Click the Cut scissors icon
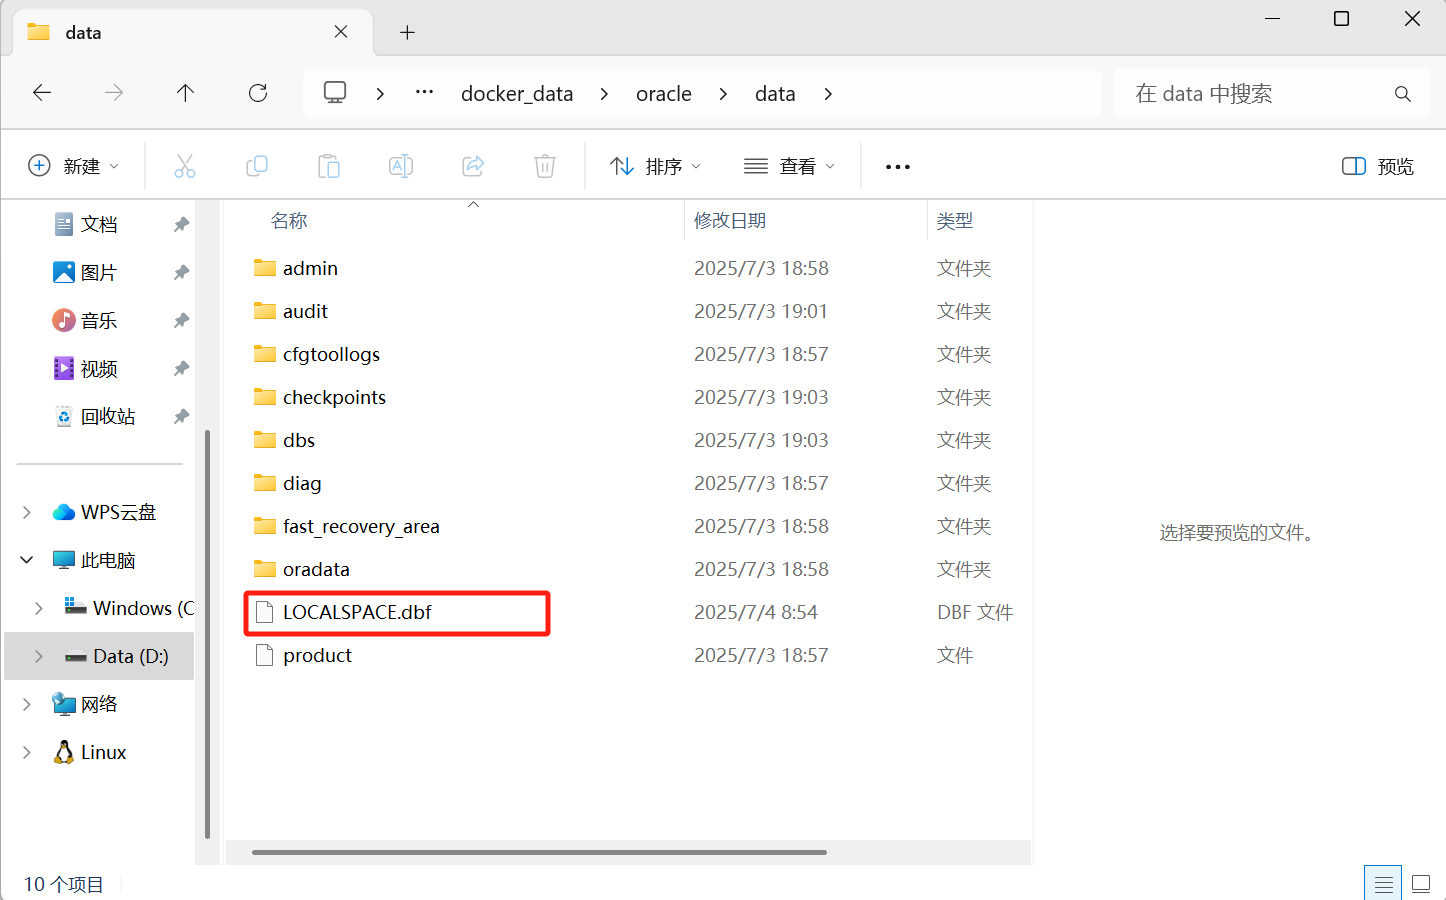1446x900 pixels. [185, 166]
